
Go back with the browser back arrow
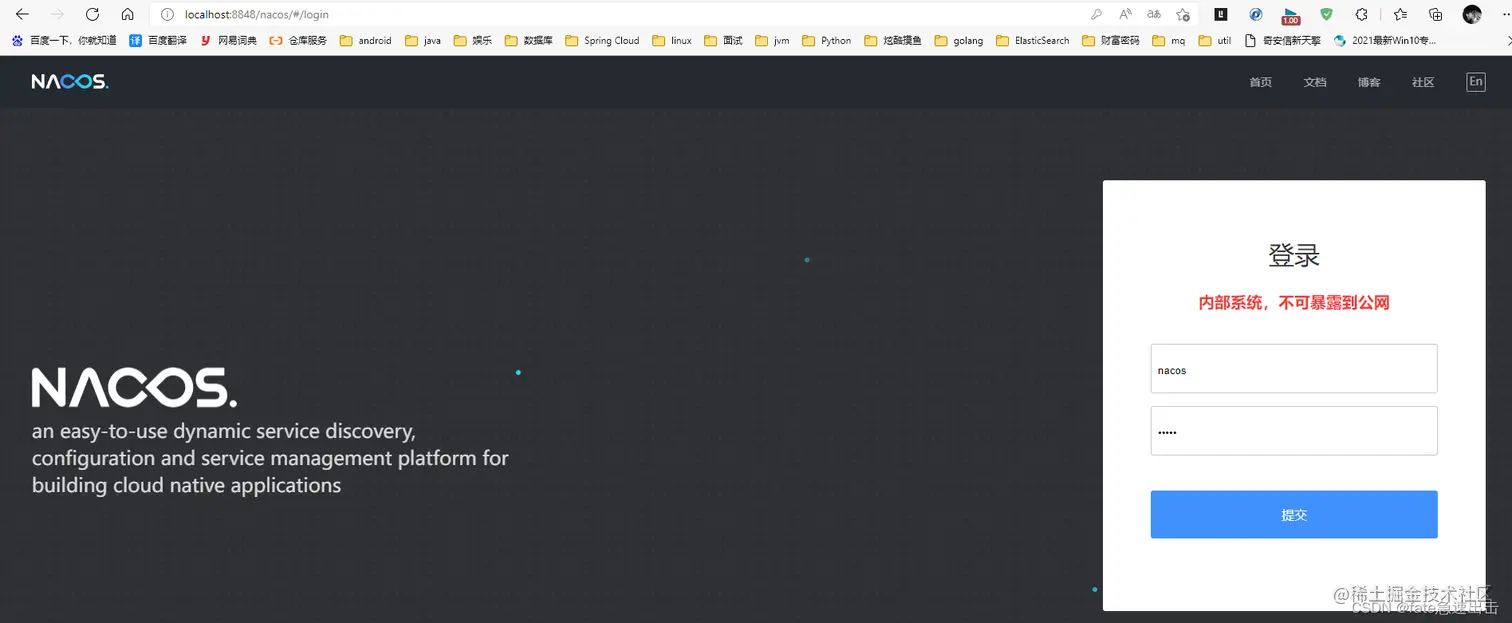click(22, 14)
